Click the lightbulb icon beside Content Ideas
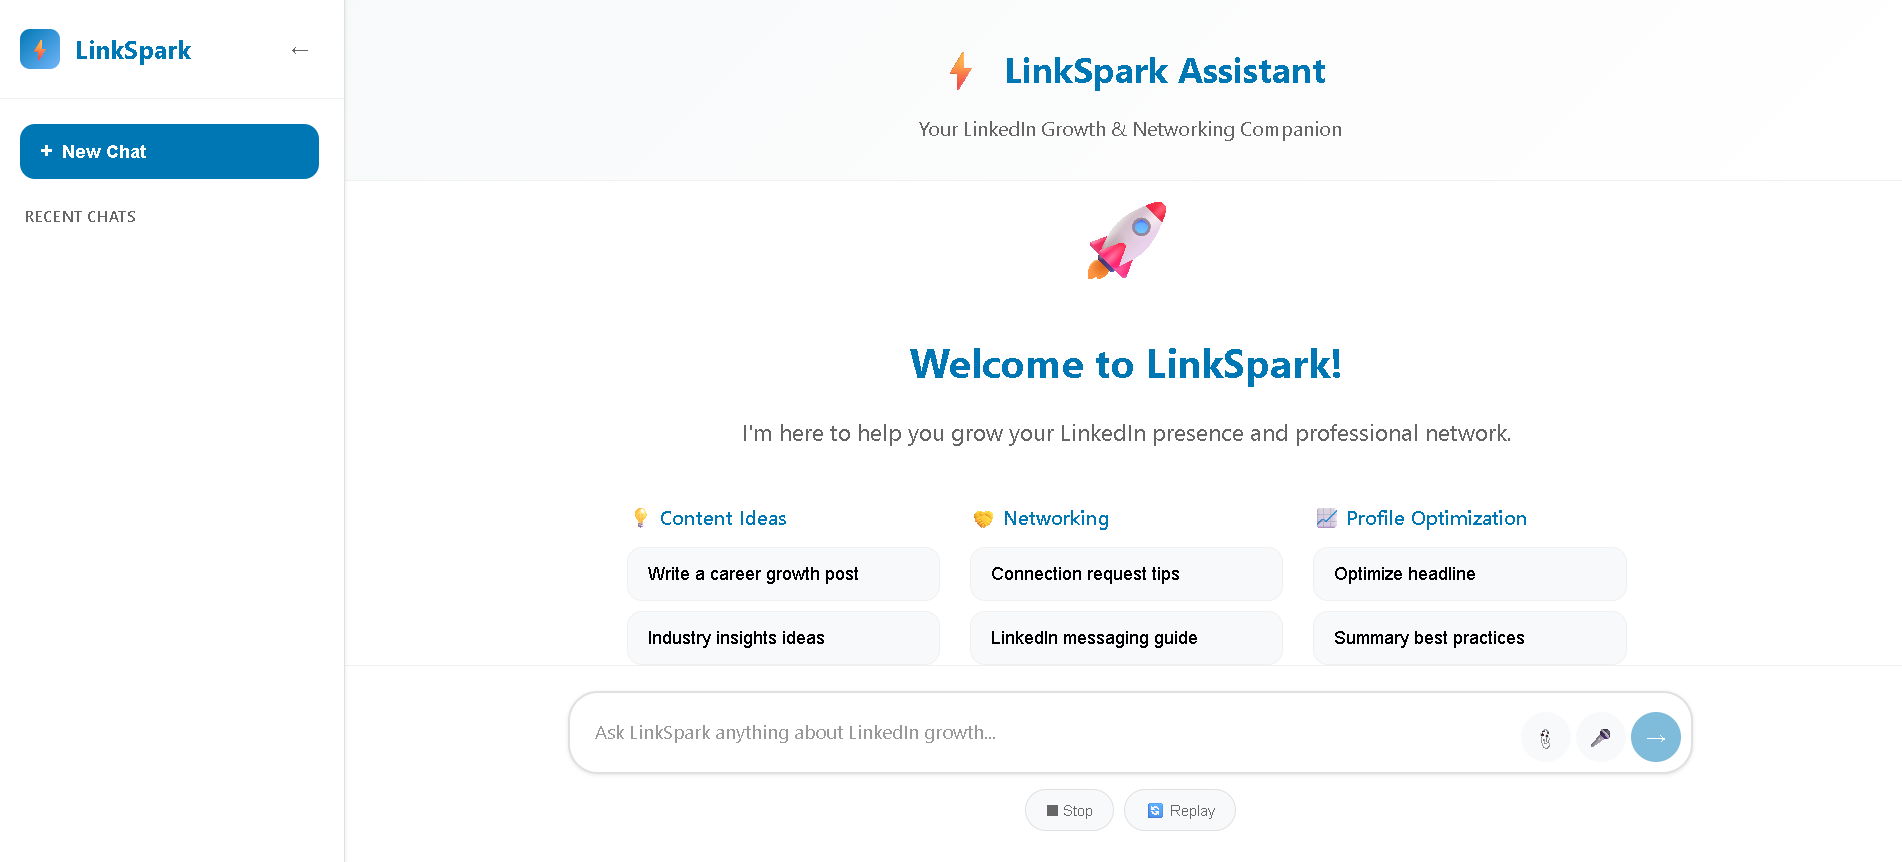 [x=641, y=517]
